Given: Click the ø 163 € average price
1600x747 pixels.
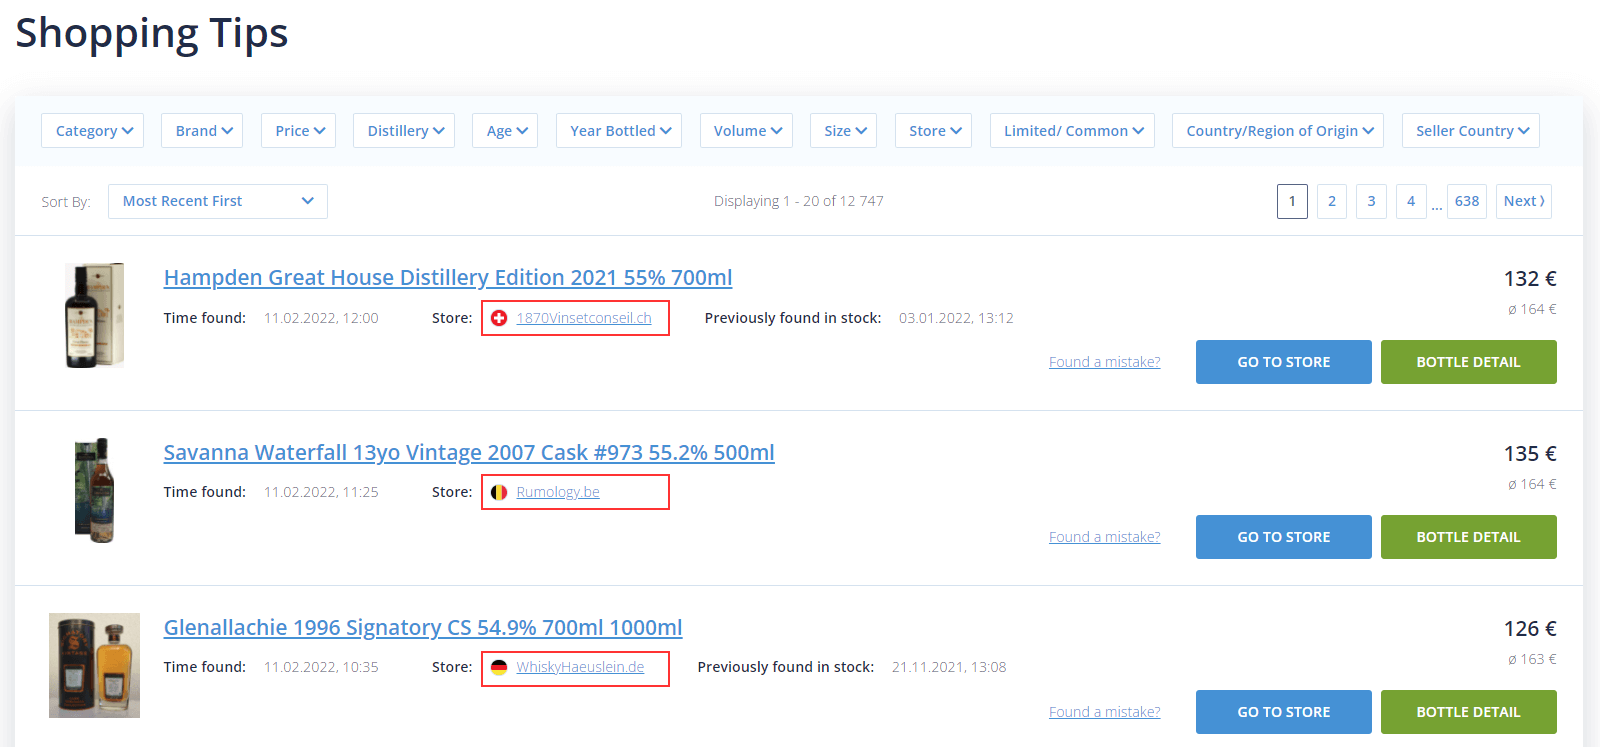Looking at the screenshot, I should [x=1532, y=659].
